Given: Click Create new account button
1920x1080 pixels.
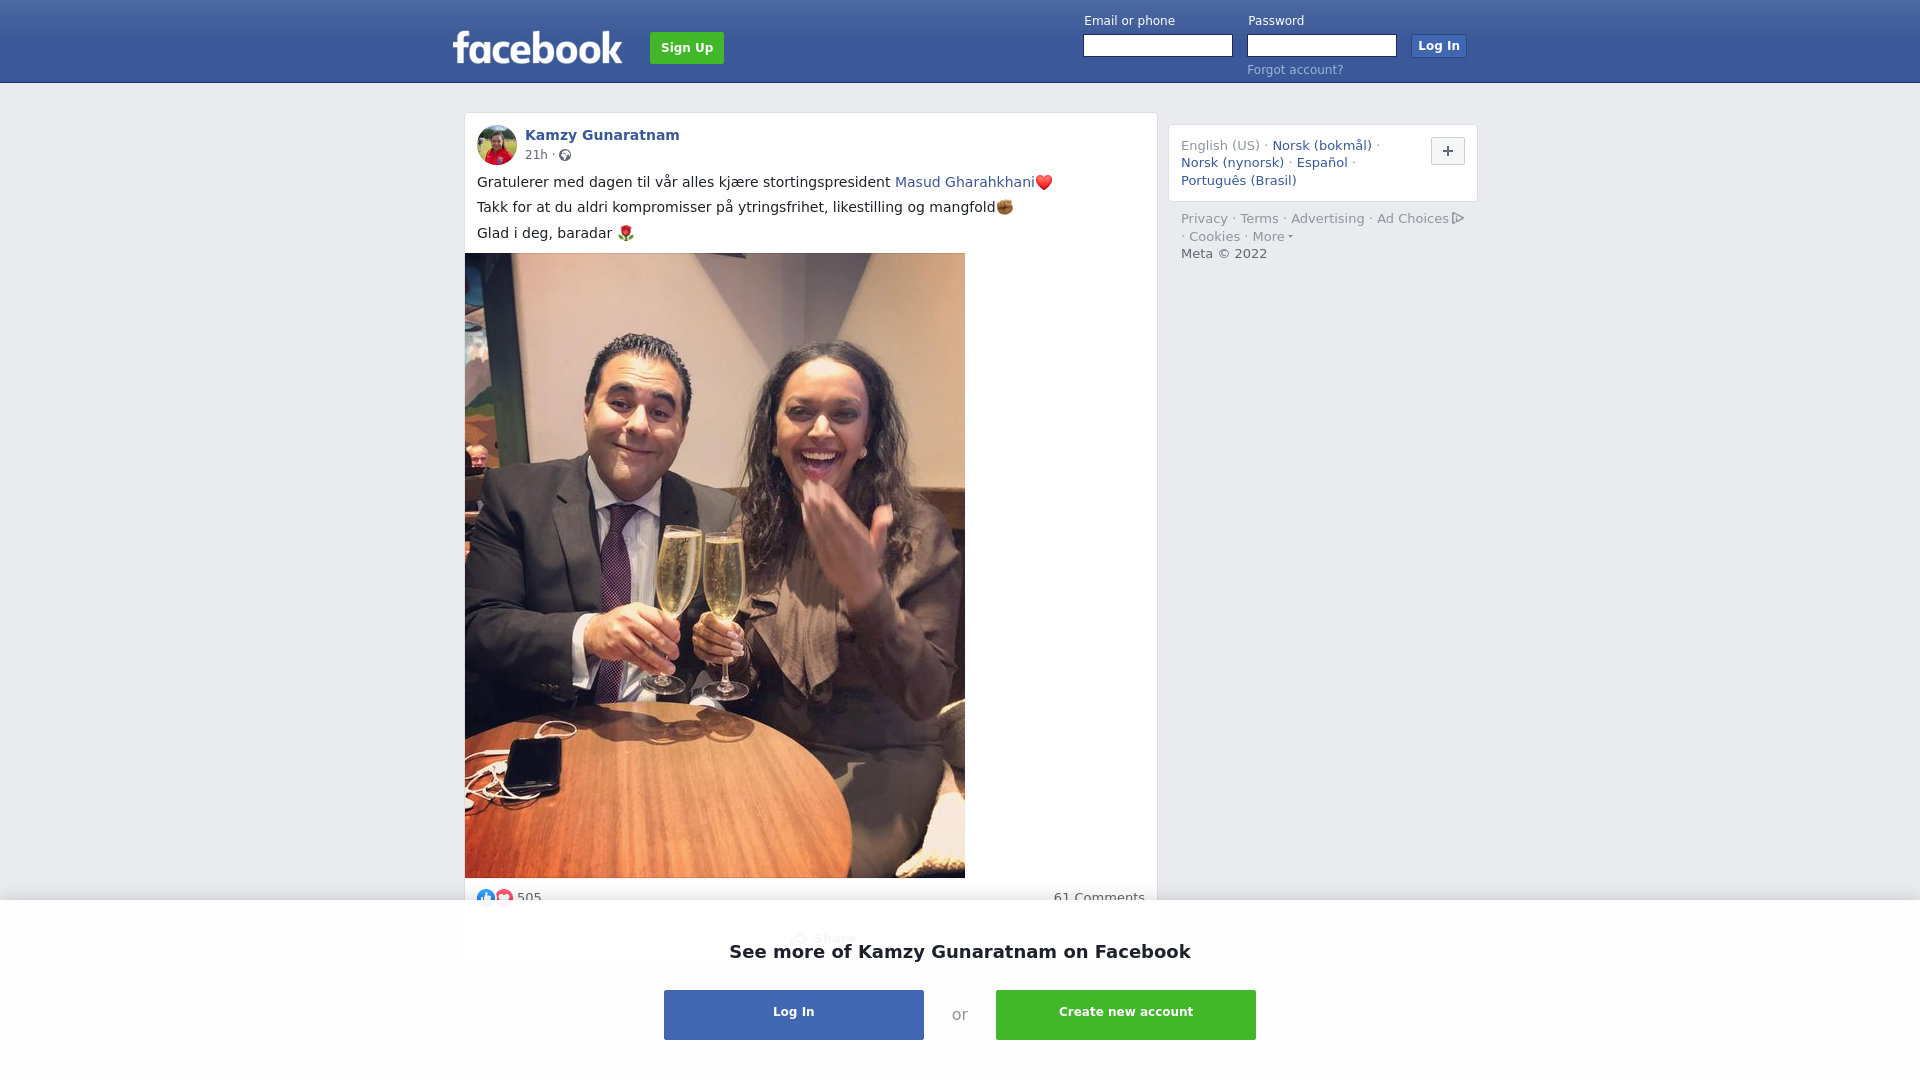Looking at the screenshot, I should point(1126,1015).
